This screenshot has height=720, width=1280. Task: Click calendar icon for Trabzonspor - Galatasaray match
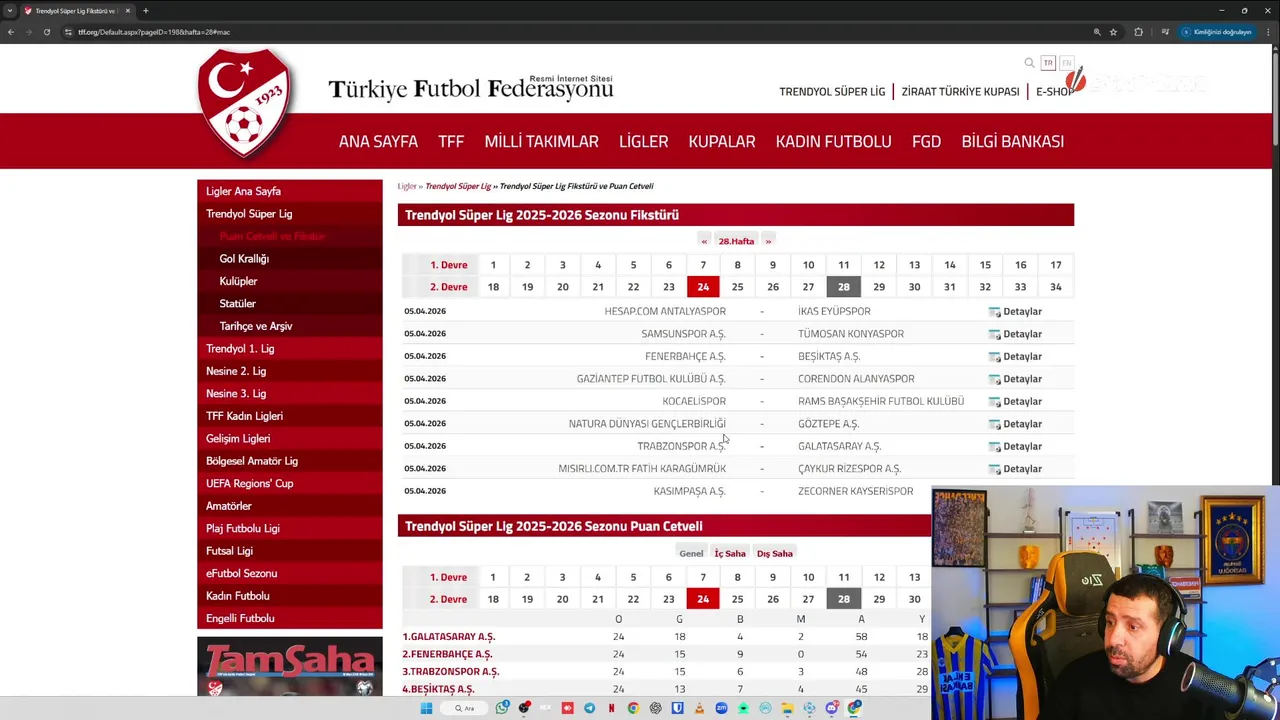[994, 447]
